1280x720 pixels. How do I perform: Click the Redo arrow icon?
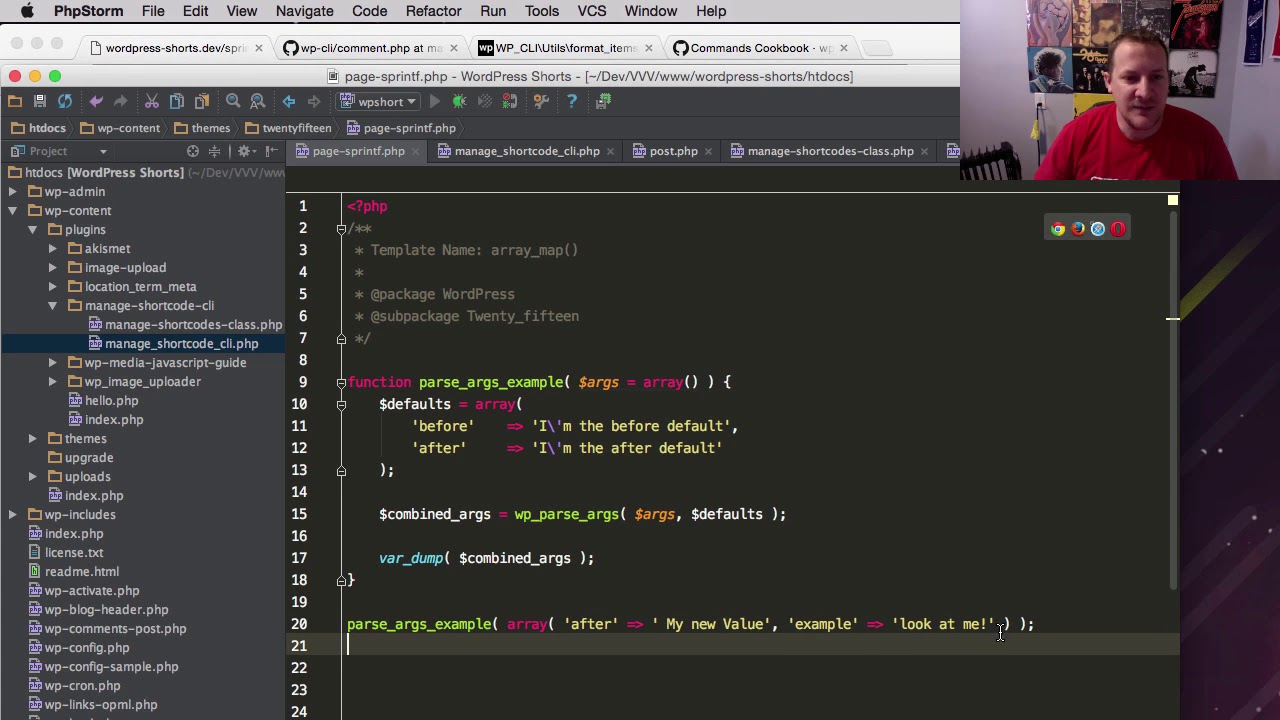[x=120, y=101]
